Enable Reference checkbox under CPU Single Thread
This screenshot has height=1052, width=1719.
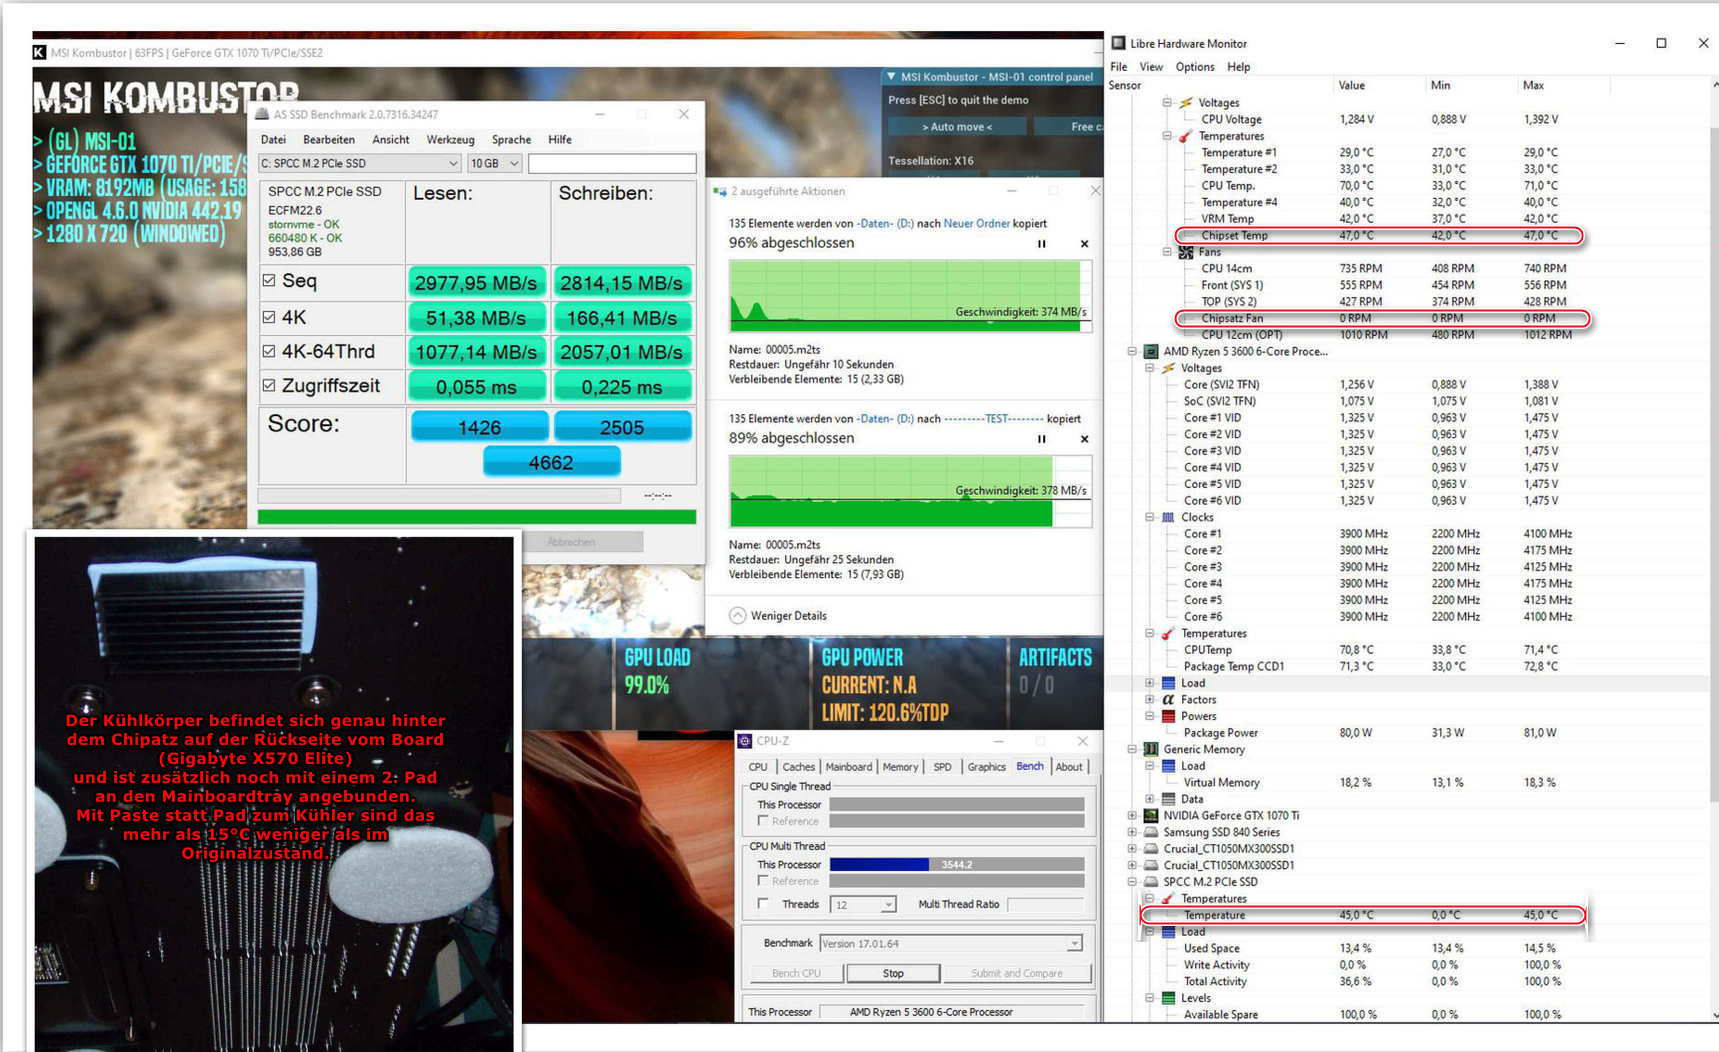763,821
